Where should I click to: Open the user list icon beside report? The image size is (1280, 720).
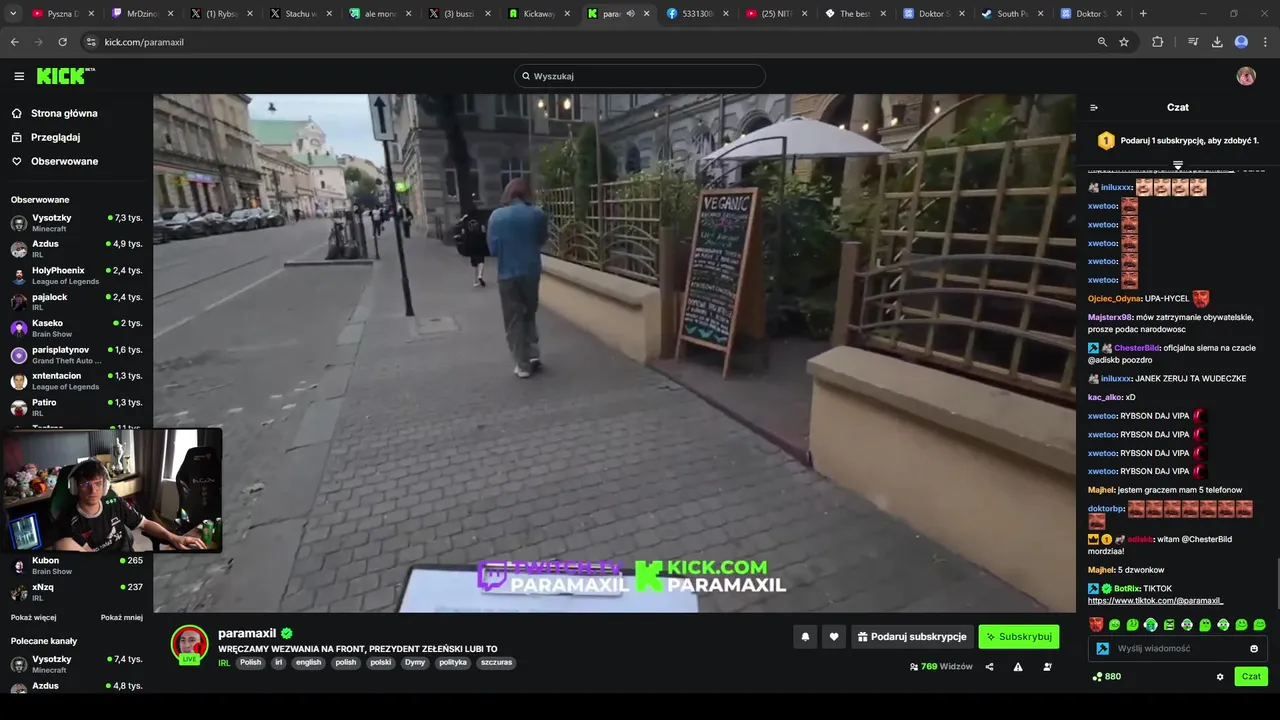coord(1047,666)
